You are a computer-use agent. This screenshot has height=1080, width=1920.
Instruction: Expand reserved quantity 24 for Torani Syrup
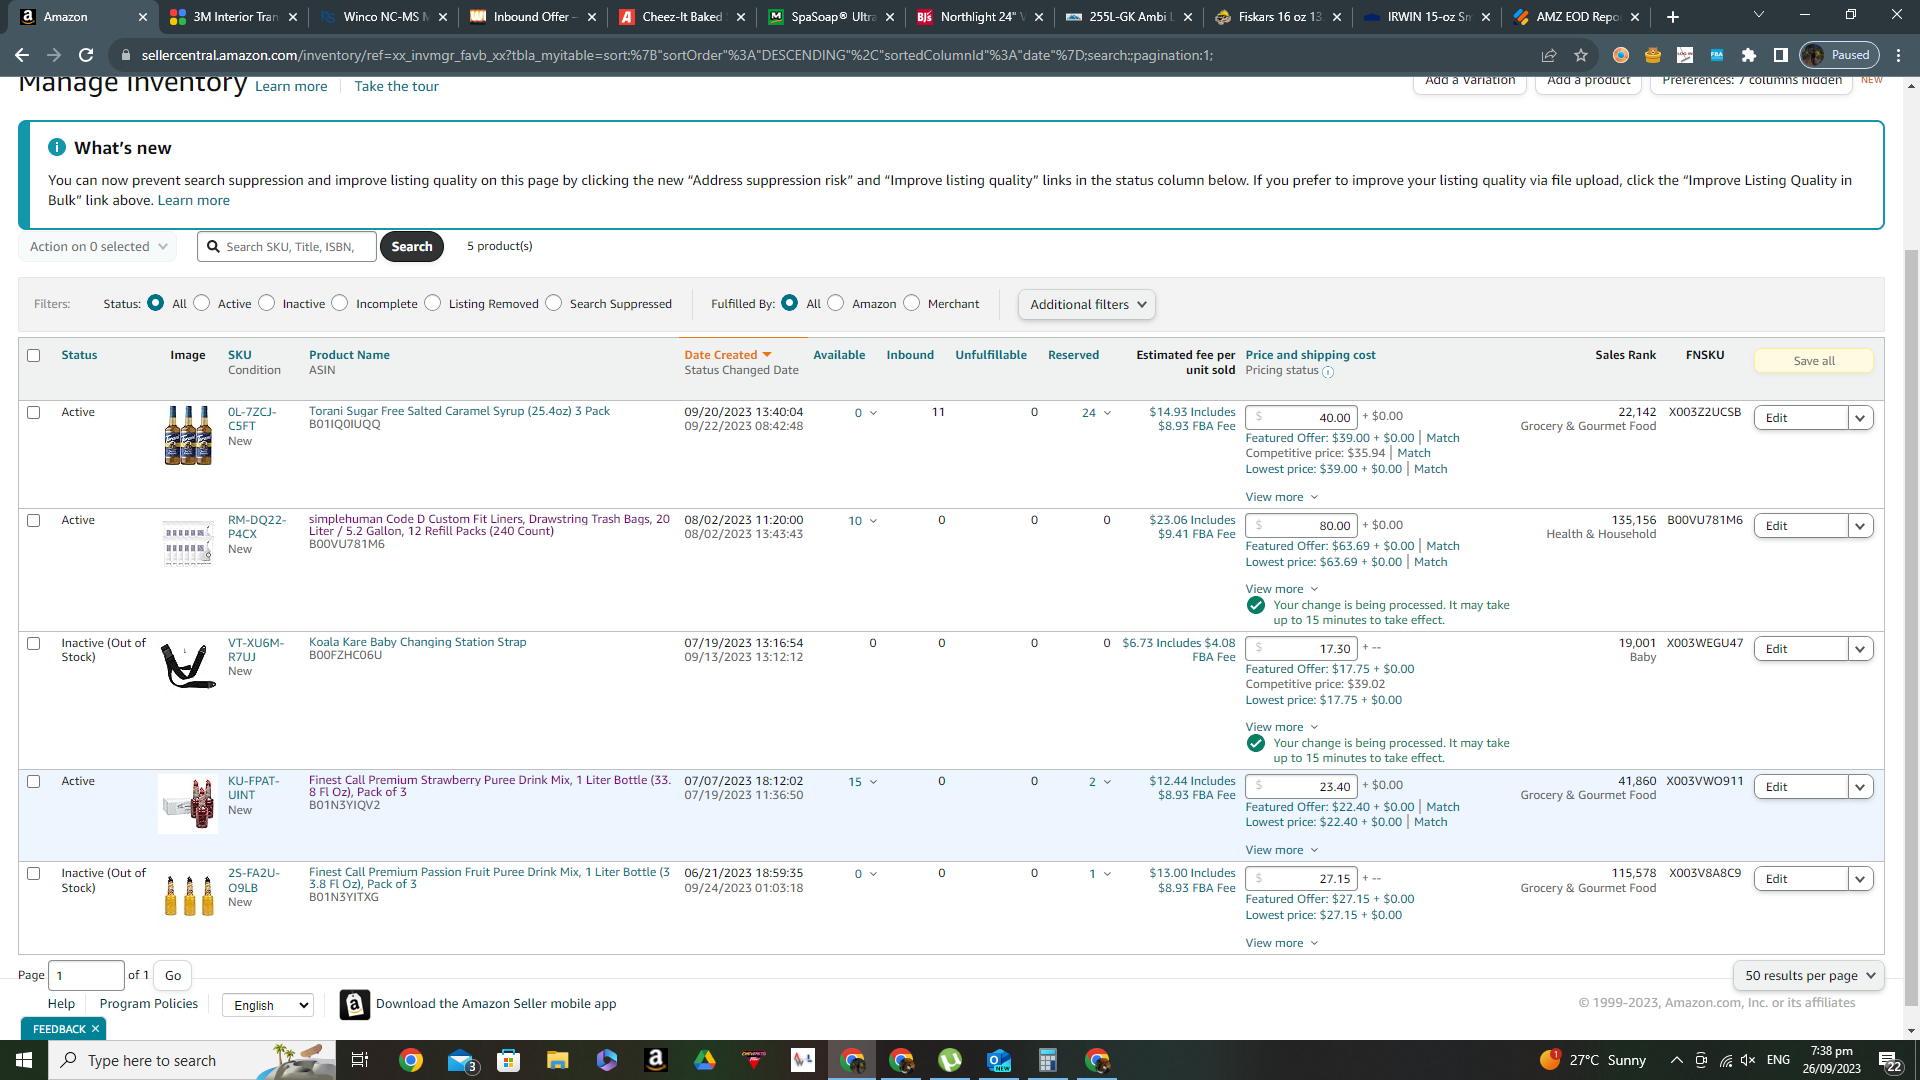[1097, 413]
